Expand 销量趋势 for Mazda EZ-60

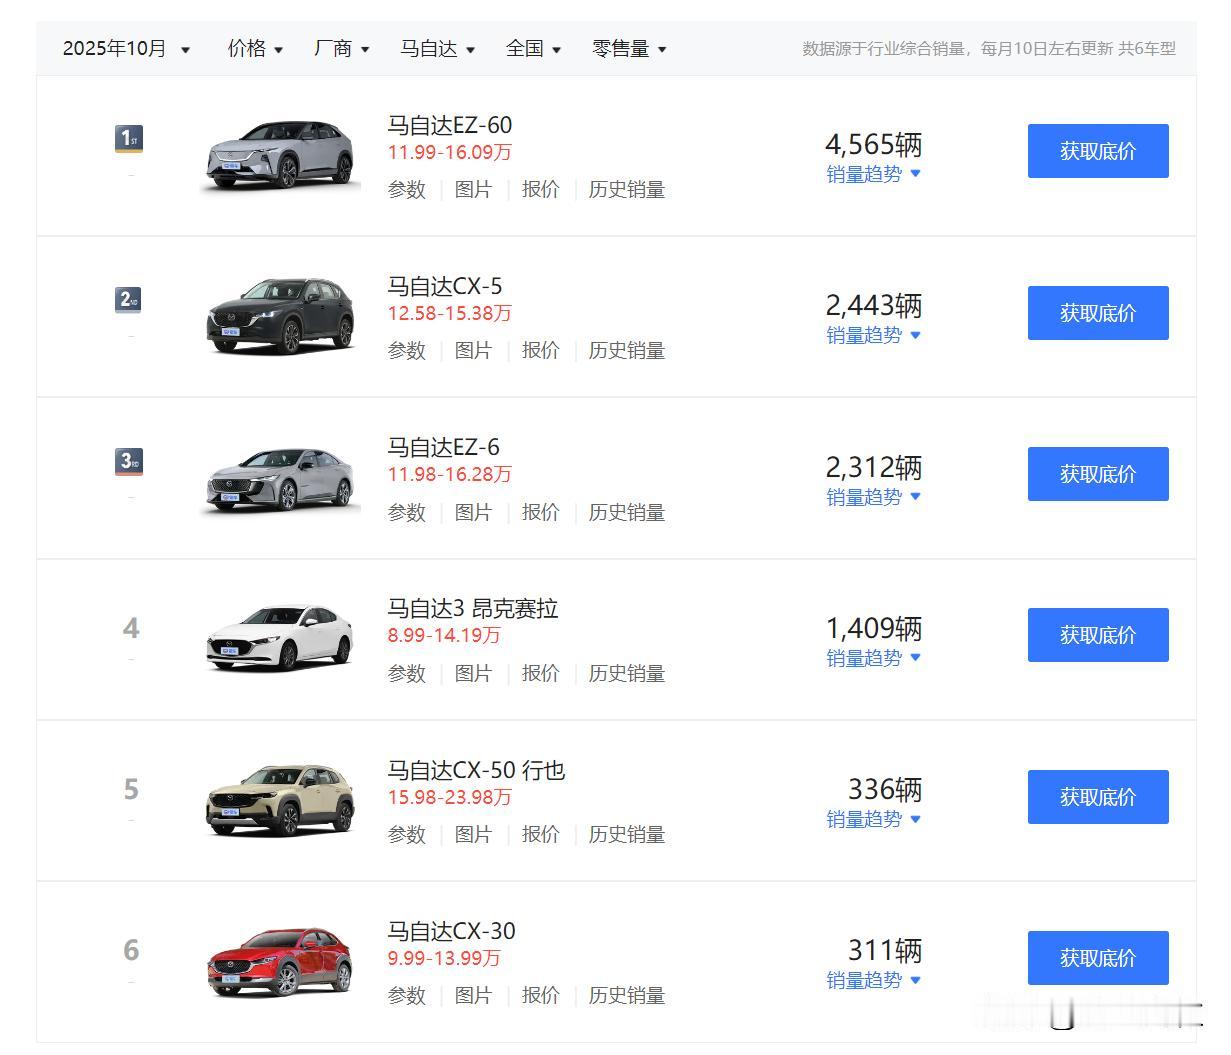pos(873,174)
